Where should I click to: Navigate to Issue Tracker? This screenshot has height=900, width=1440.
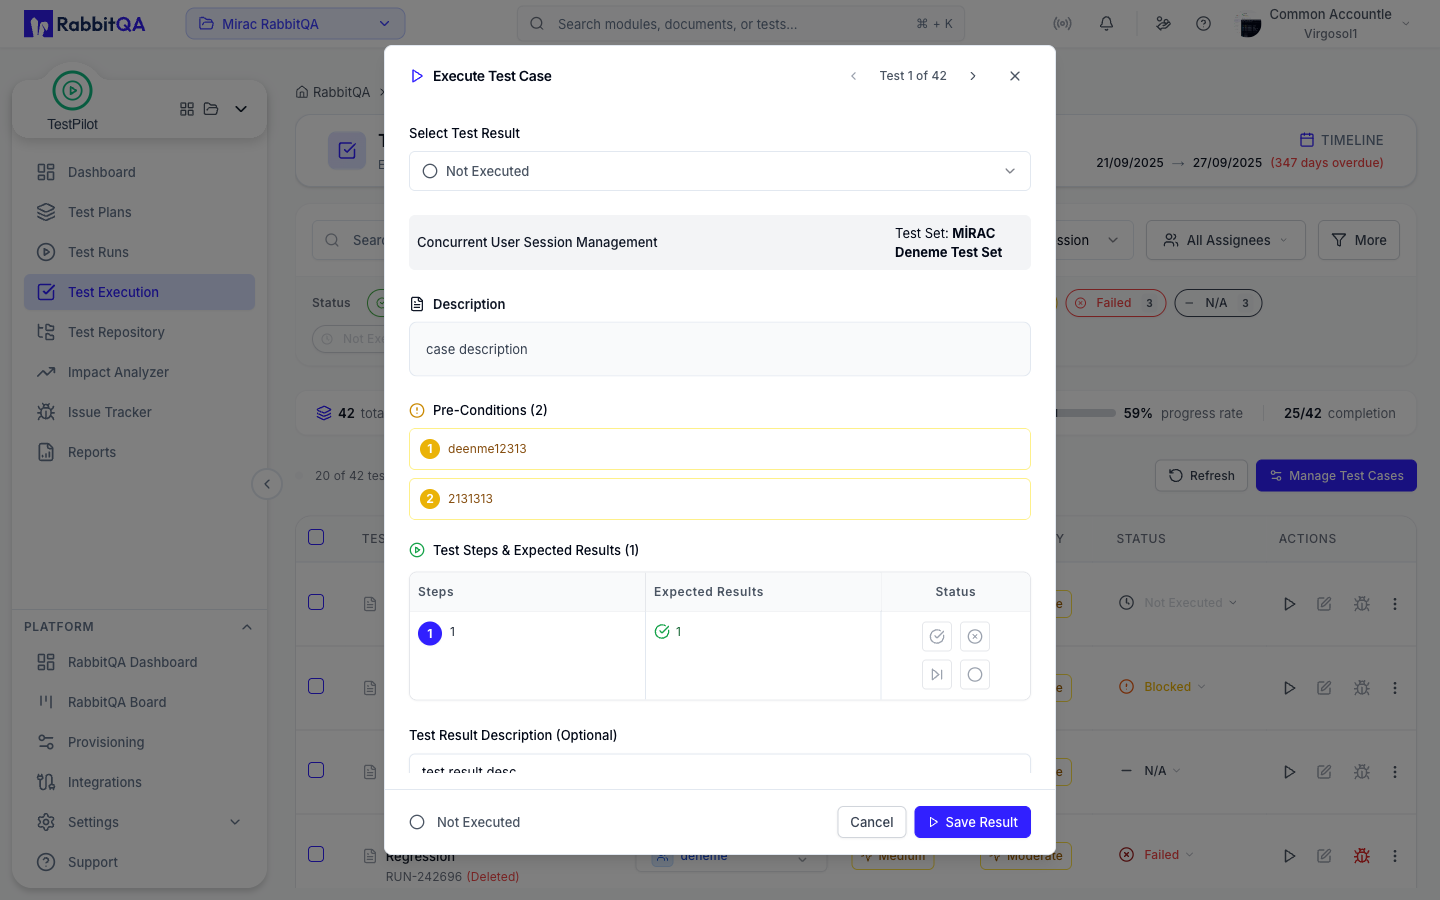[139, 412]
